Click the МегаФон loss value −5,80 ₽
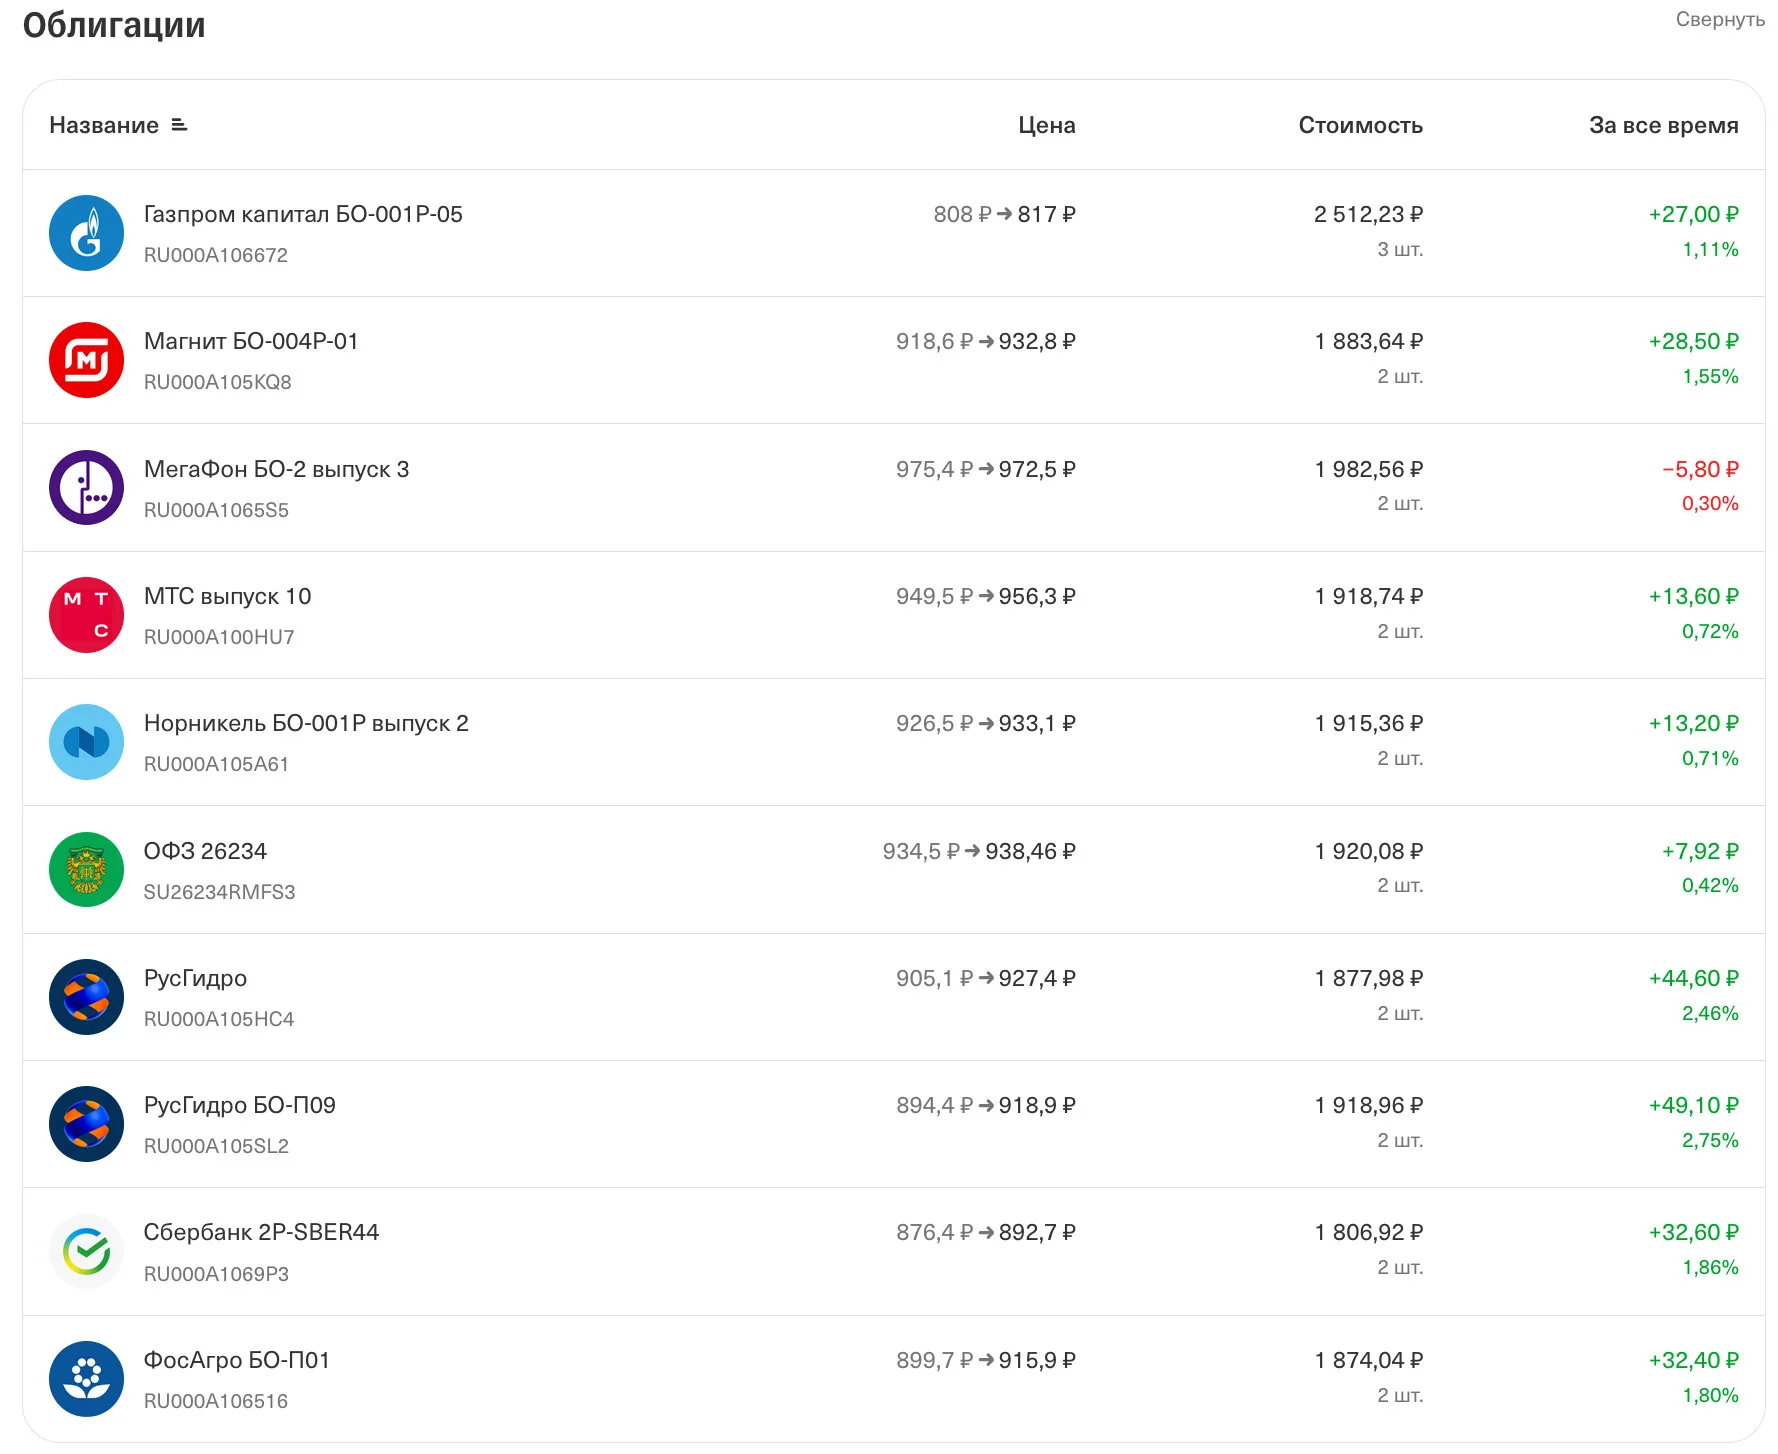The image size is (1778, 1454). click(1700, 469)
